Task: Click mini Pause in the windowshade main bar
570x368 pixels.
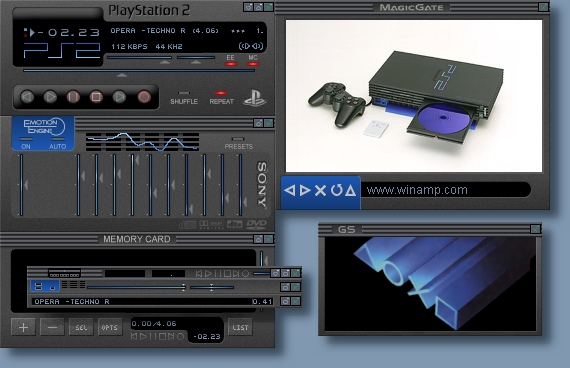Action: coord(218,273)
